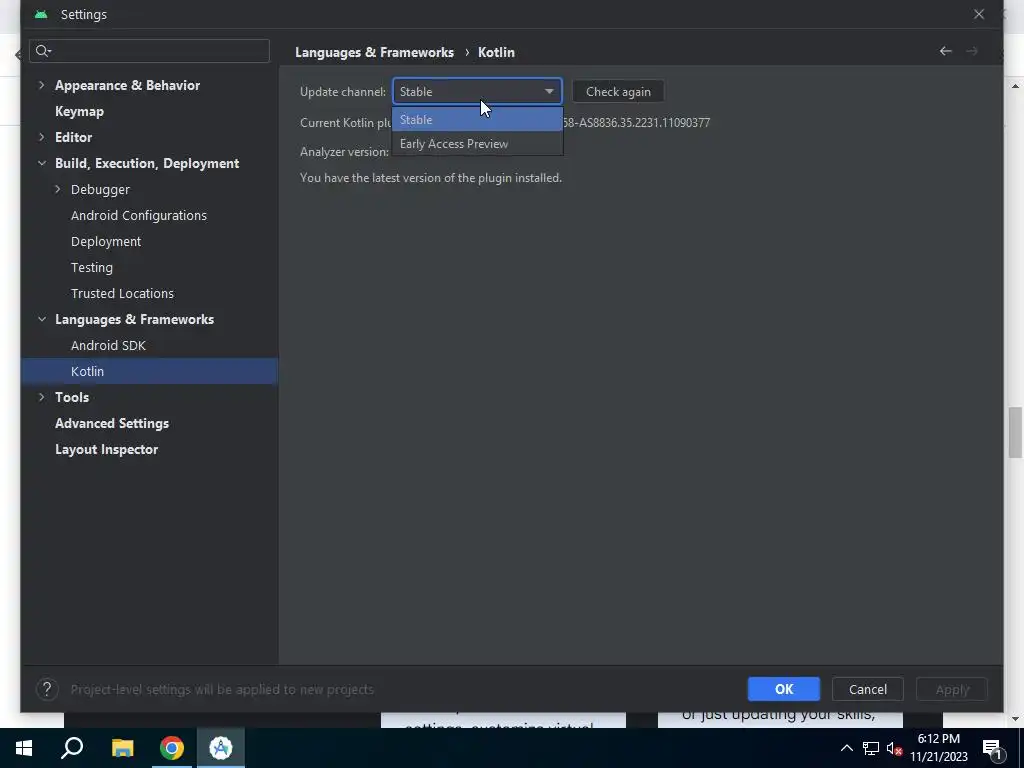The height and width of the screenshot is (768, 1024).
Task: Switch to Google Chrome in the taskbar
Action: click(172, 748)
